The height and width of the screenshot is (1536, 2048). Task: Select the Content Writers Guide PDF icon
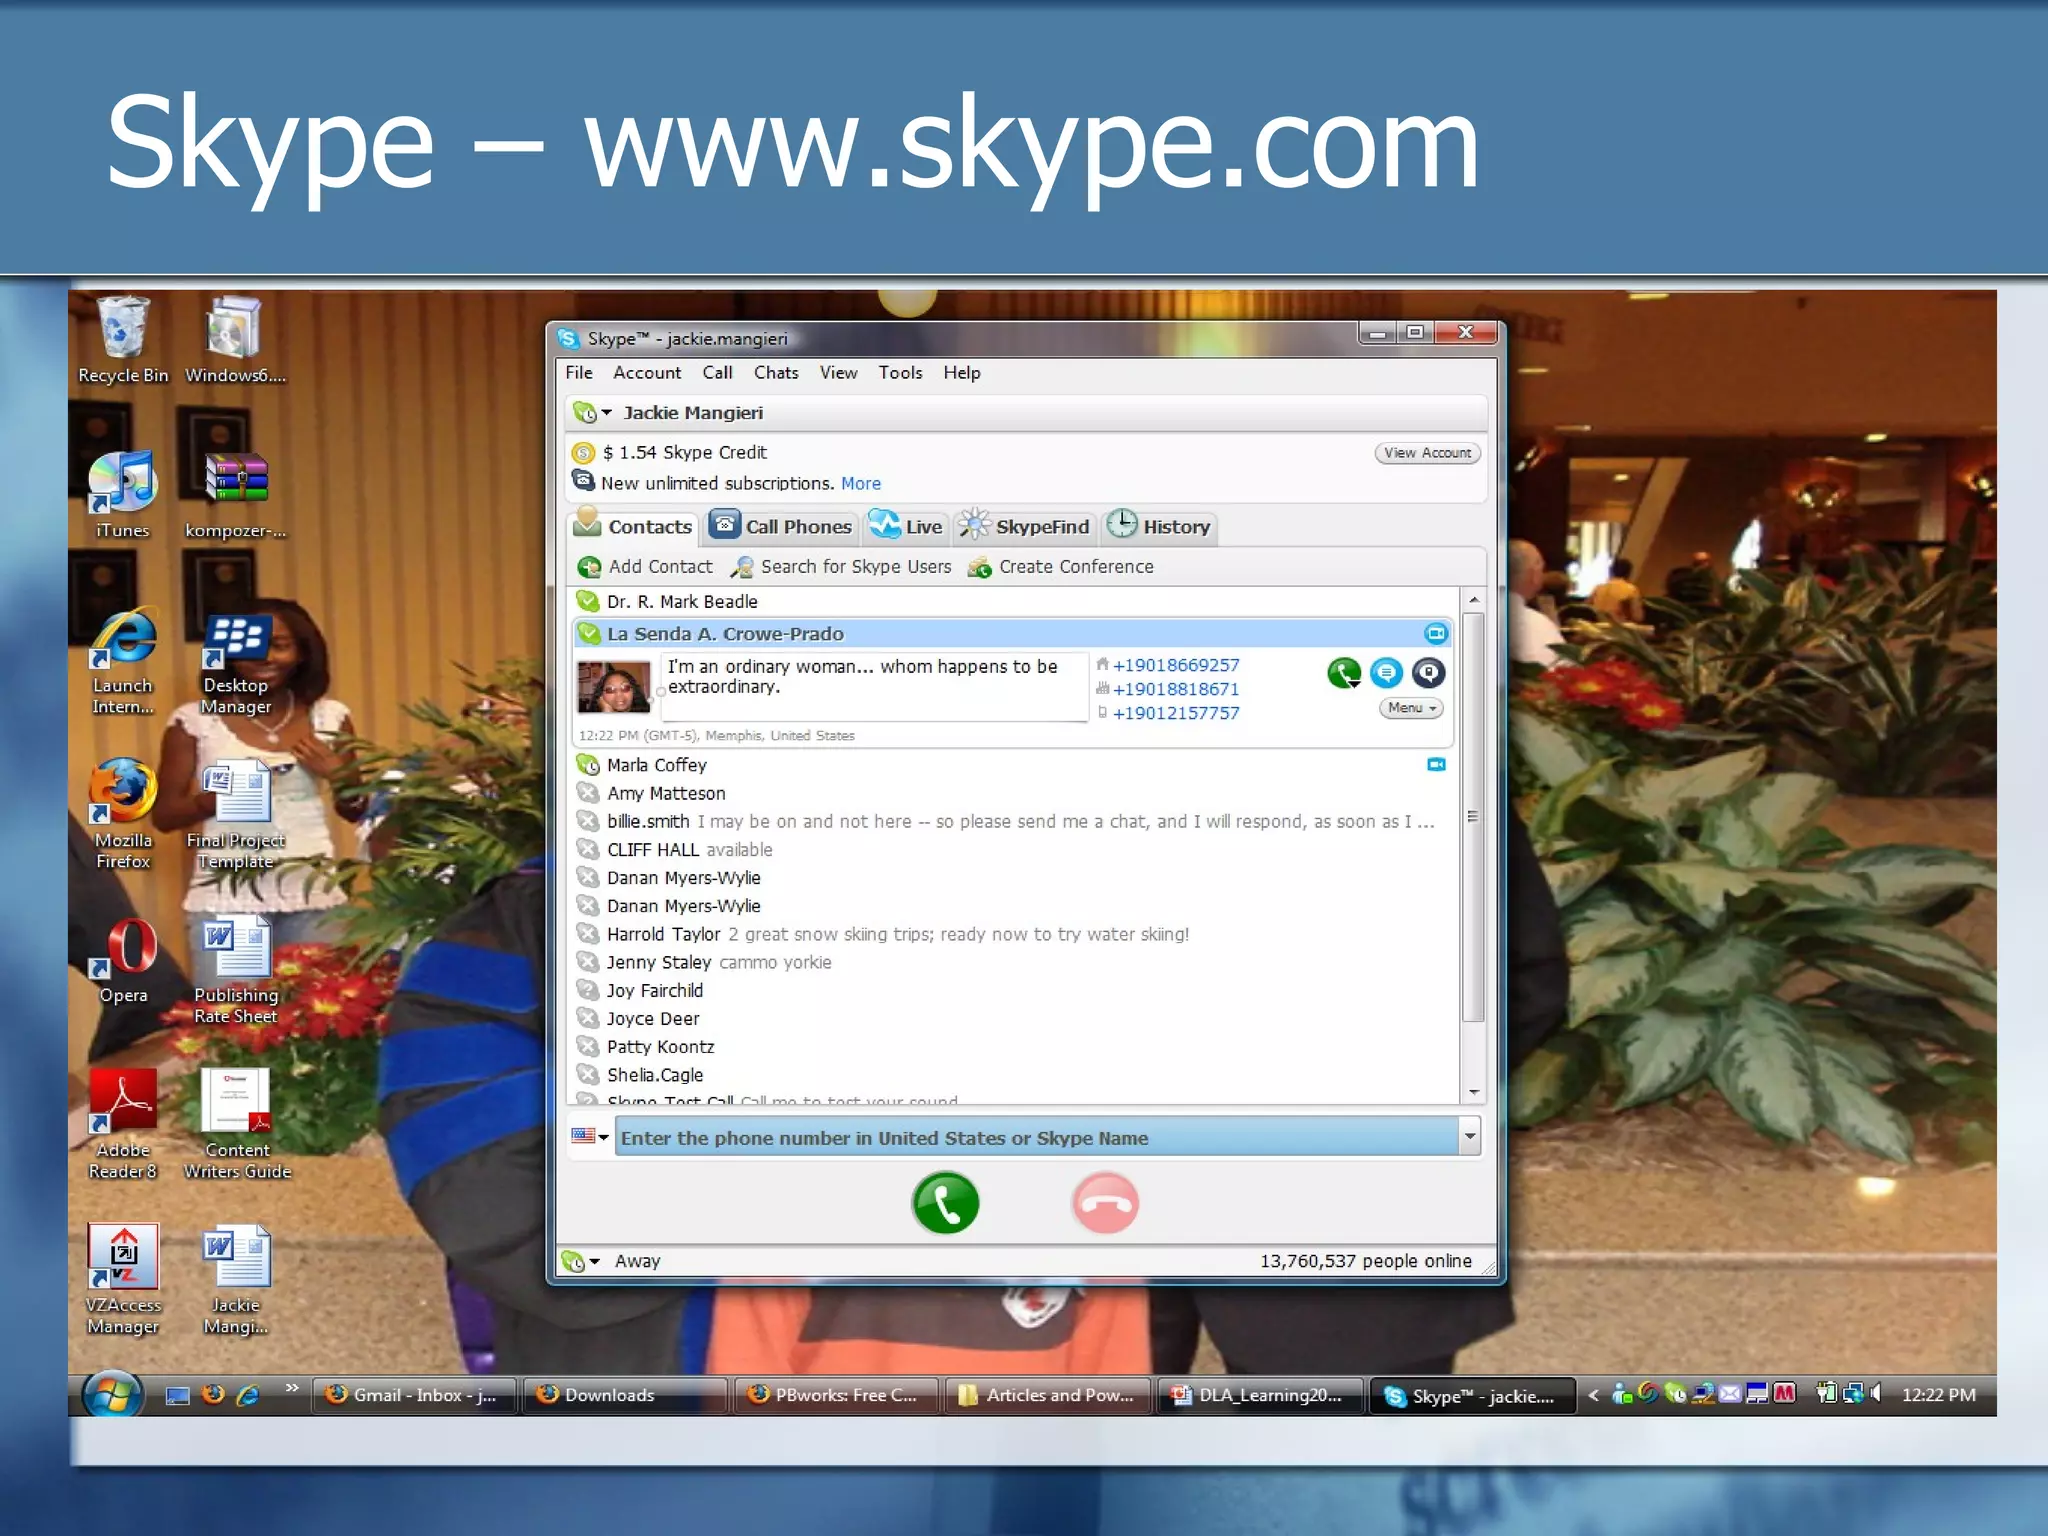tap(237, 1124)
